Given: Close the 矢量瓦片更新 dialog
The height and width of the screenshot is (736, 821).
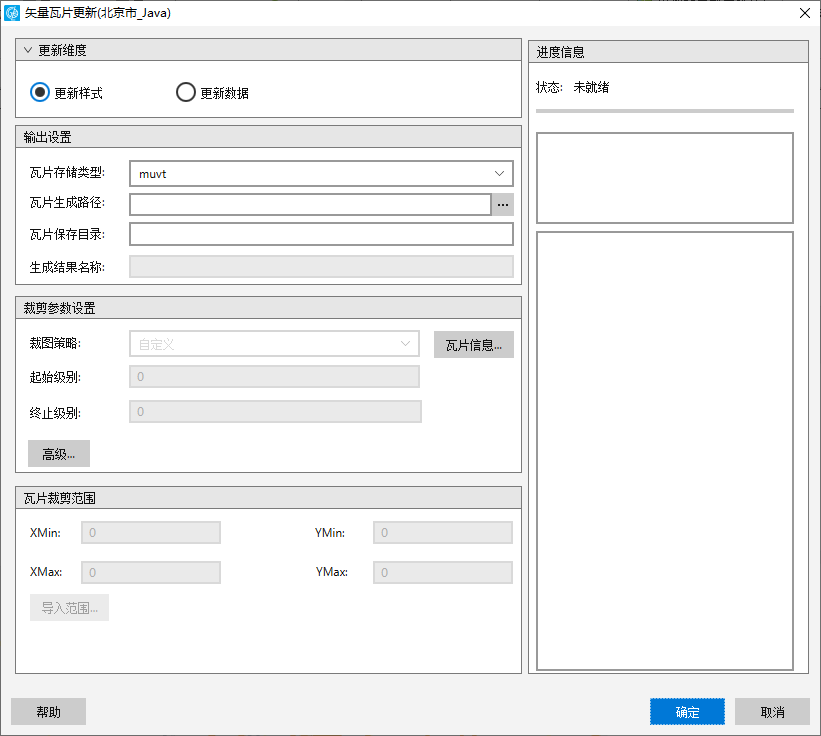Looking at the screenshot, I should tap(804, 13).
